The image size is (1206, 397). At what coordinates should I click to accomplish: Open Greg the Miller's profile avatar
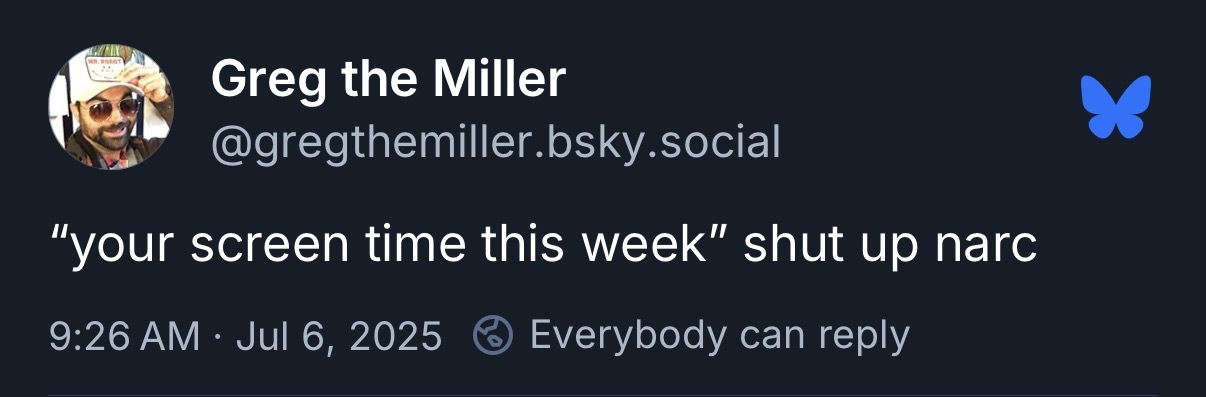point(111,107)
